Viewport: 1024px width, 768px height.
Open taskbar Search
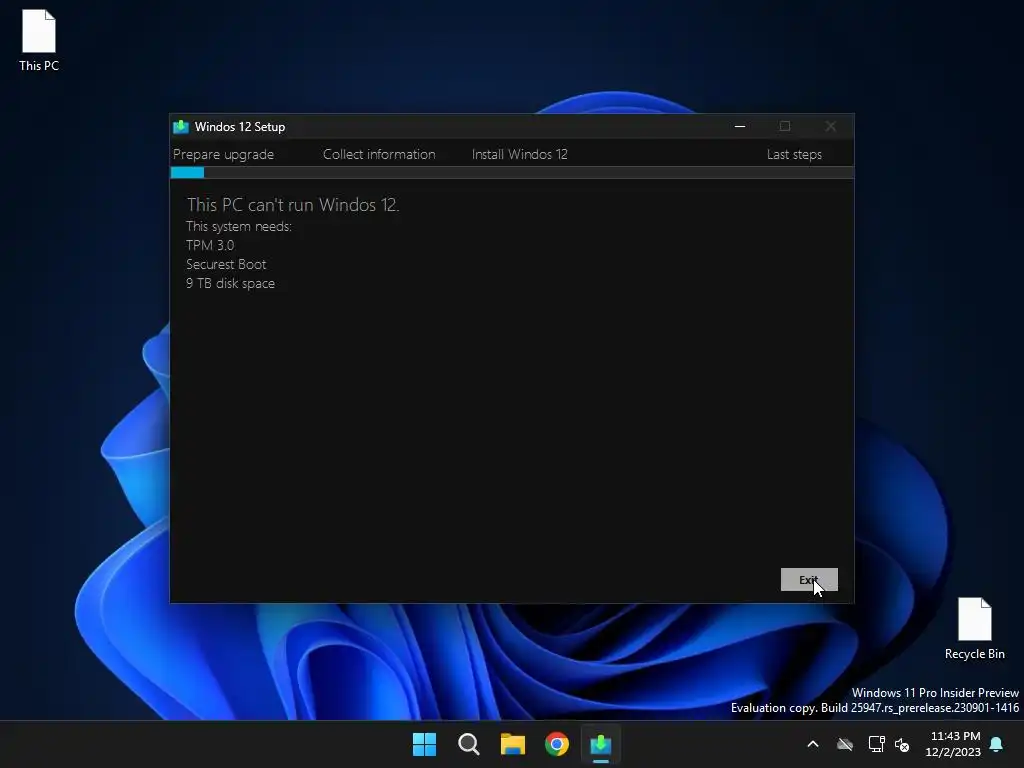[x=469, y=744]
